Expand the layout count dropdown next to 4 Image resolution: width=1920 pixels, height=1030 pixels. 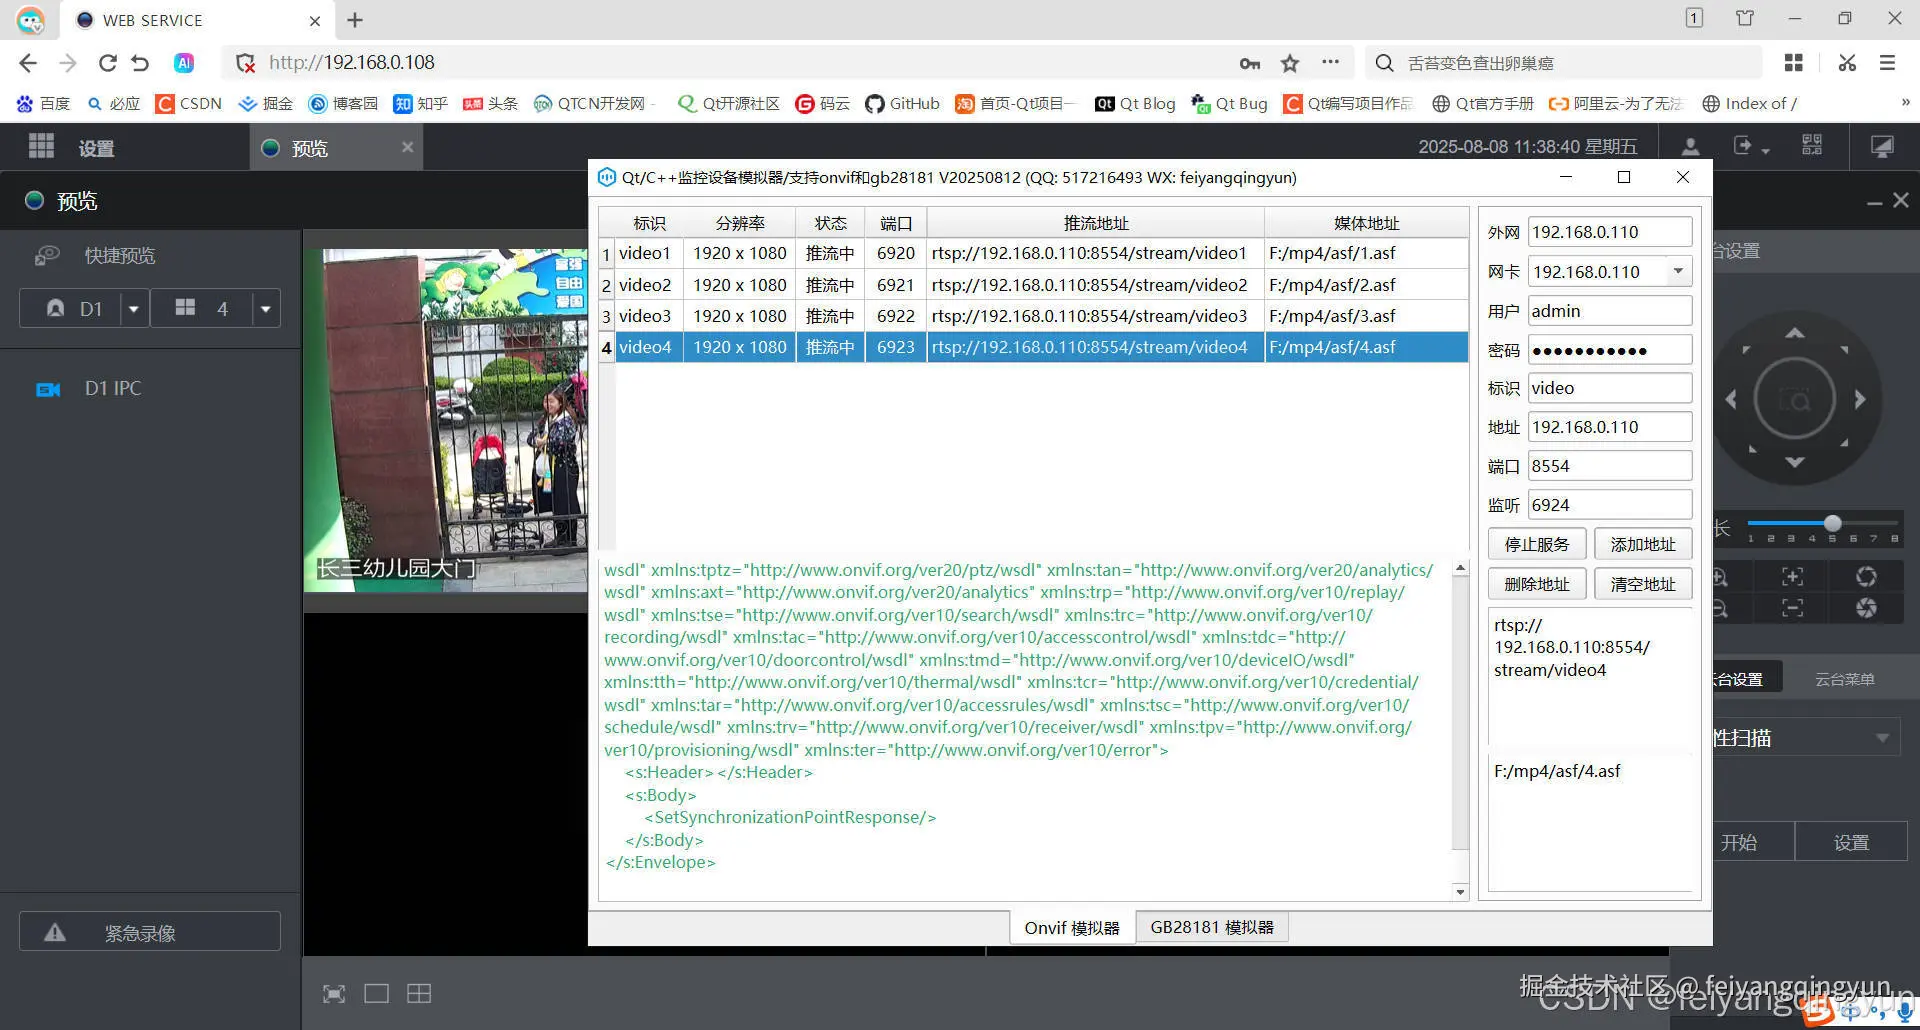pos(265,308)
